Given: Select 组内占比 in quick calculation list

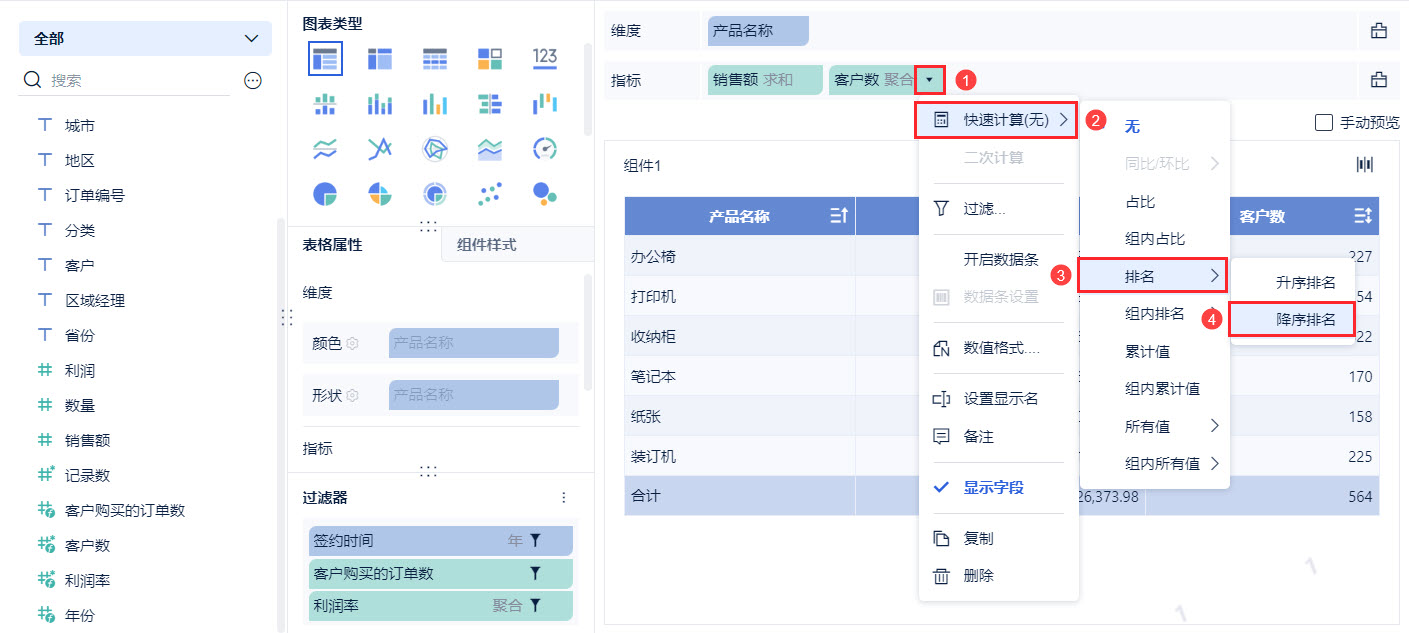Looking at the screenshot, I should coord(1155,239).
